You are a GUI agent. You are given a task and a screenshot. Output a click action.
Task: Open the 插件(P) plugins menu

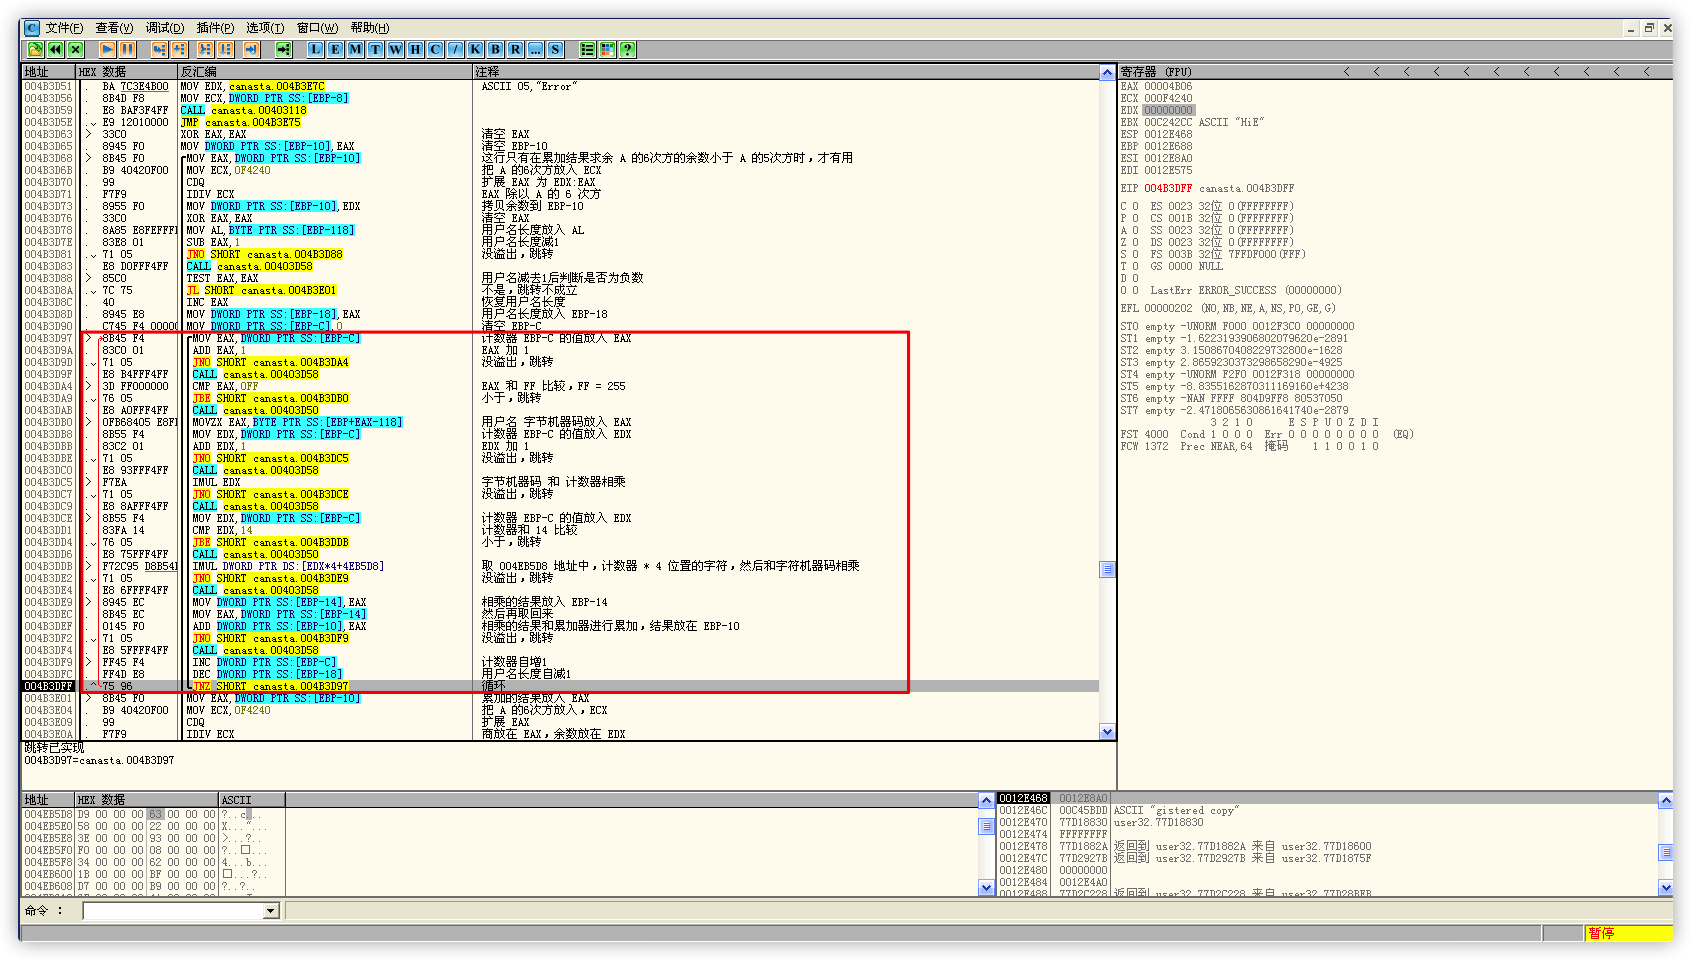[x=215, y=28]
